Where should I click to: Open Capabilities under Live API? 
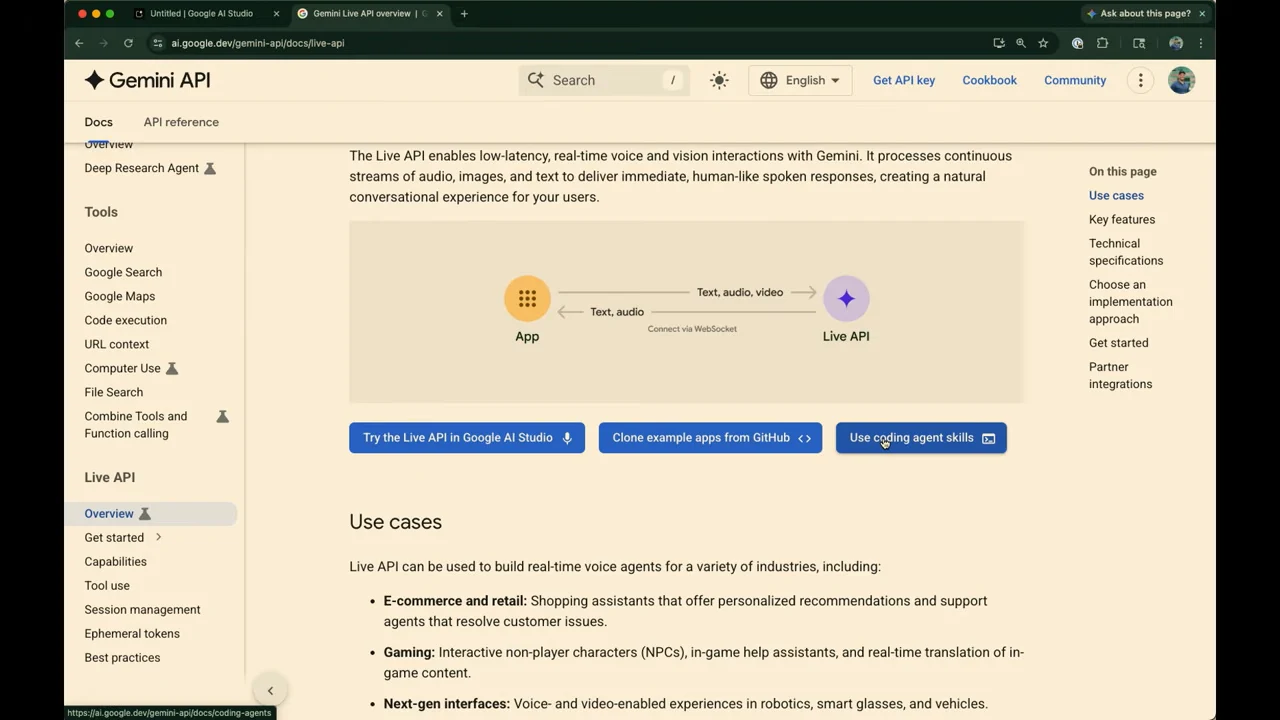[x=116, y=561]
